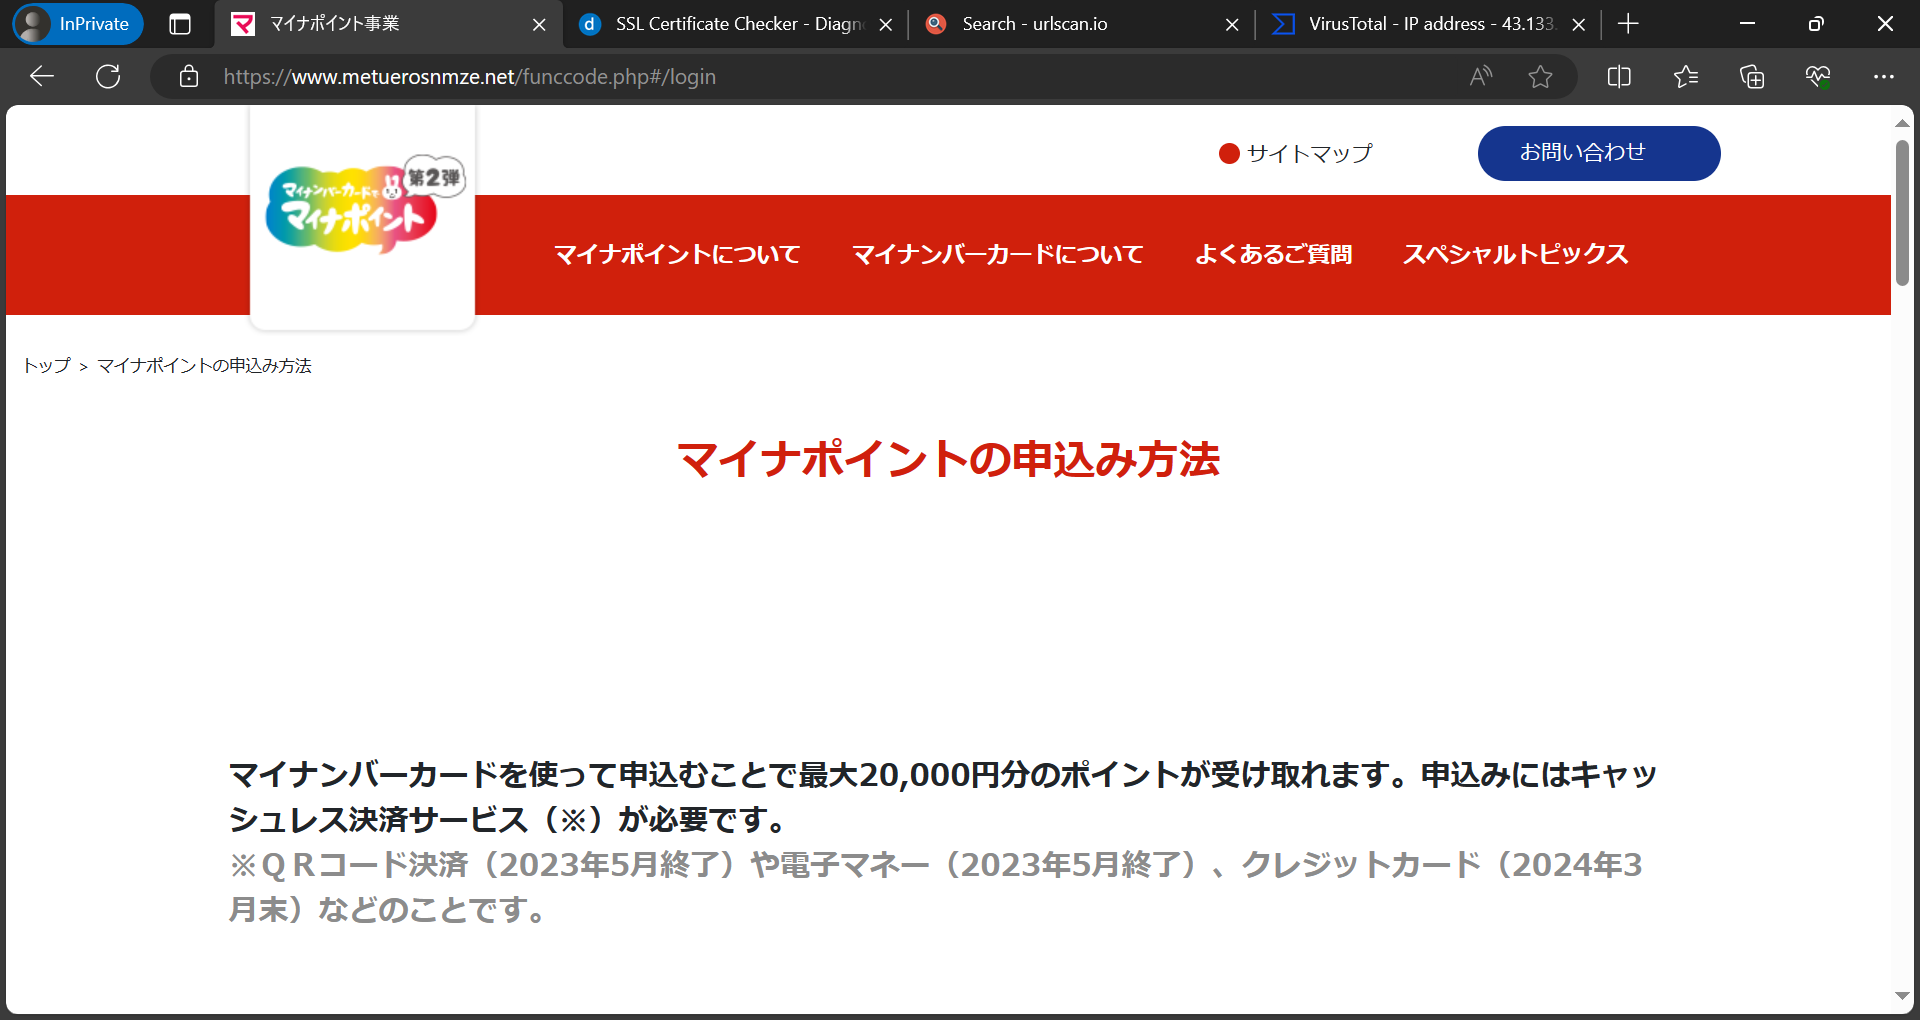Open the サイトマップ link
Image resolution: width=1920 pixels, height=1020 pixels.
click(x=1296, y=153)
